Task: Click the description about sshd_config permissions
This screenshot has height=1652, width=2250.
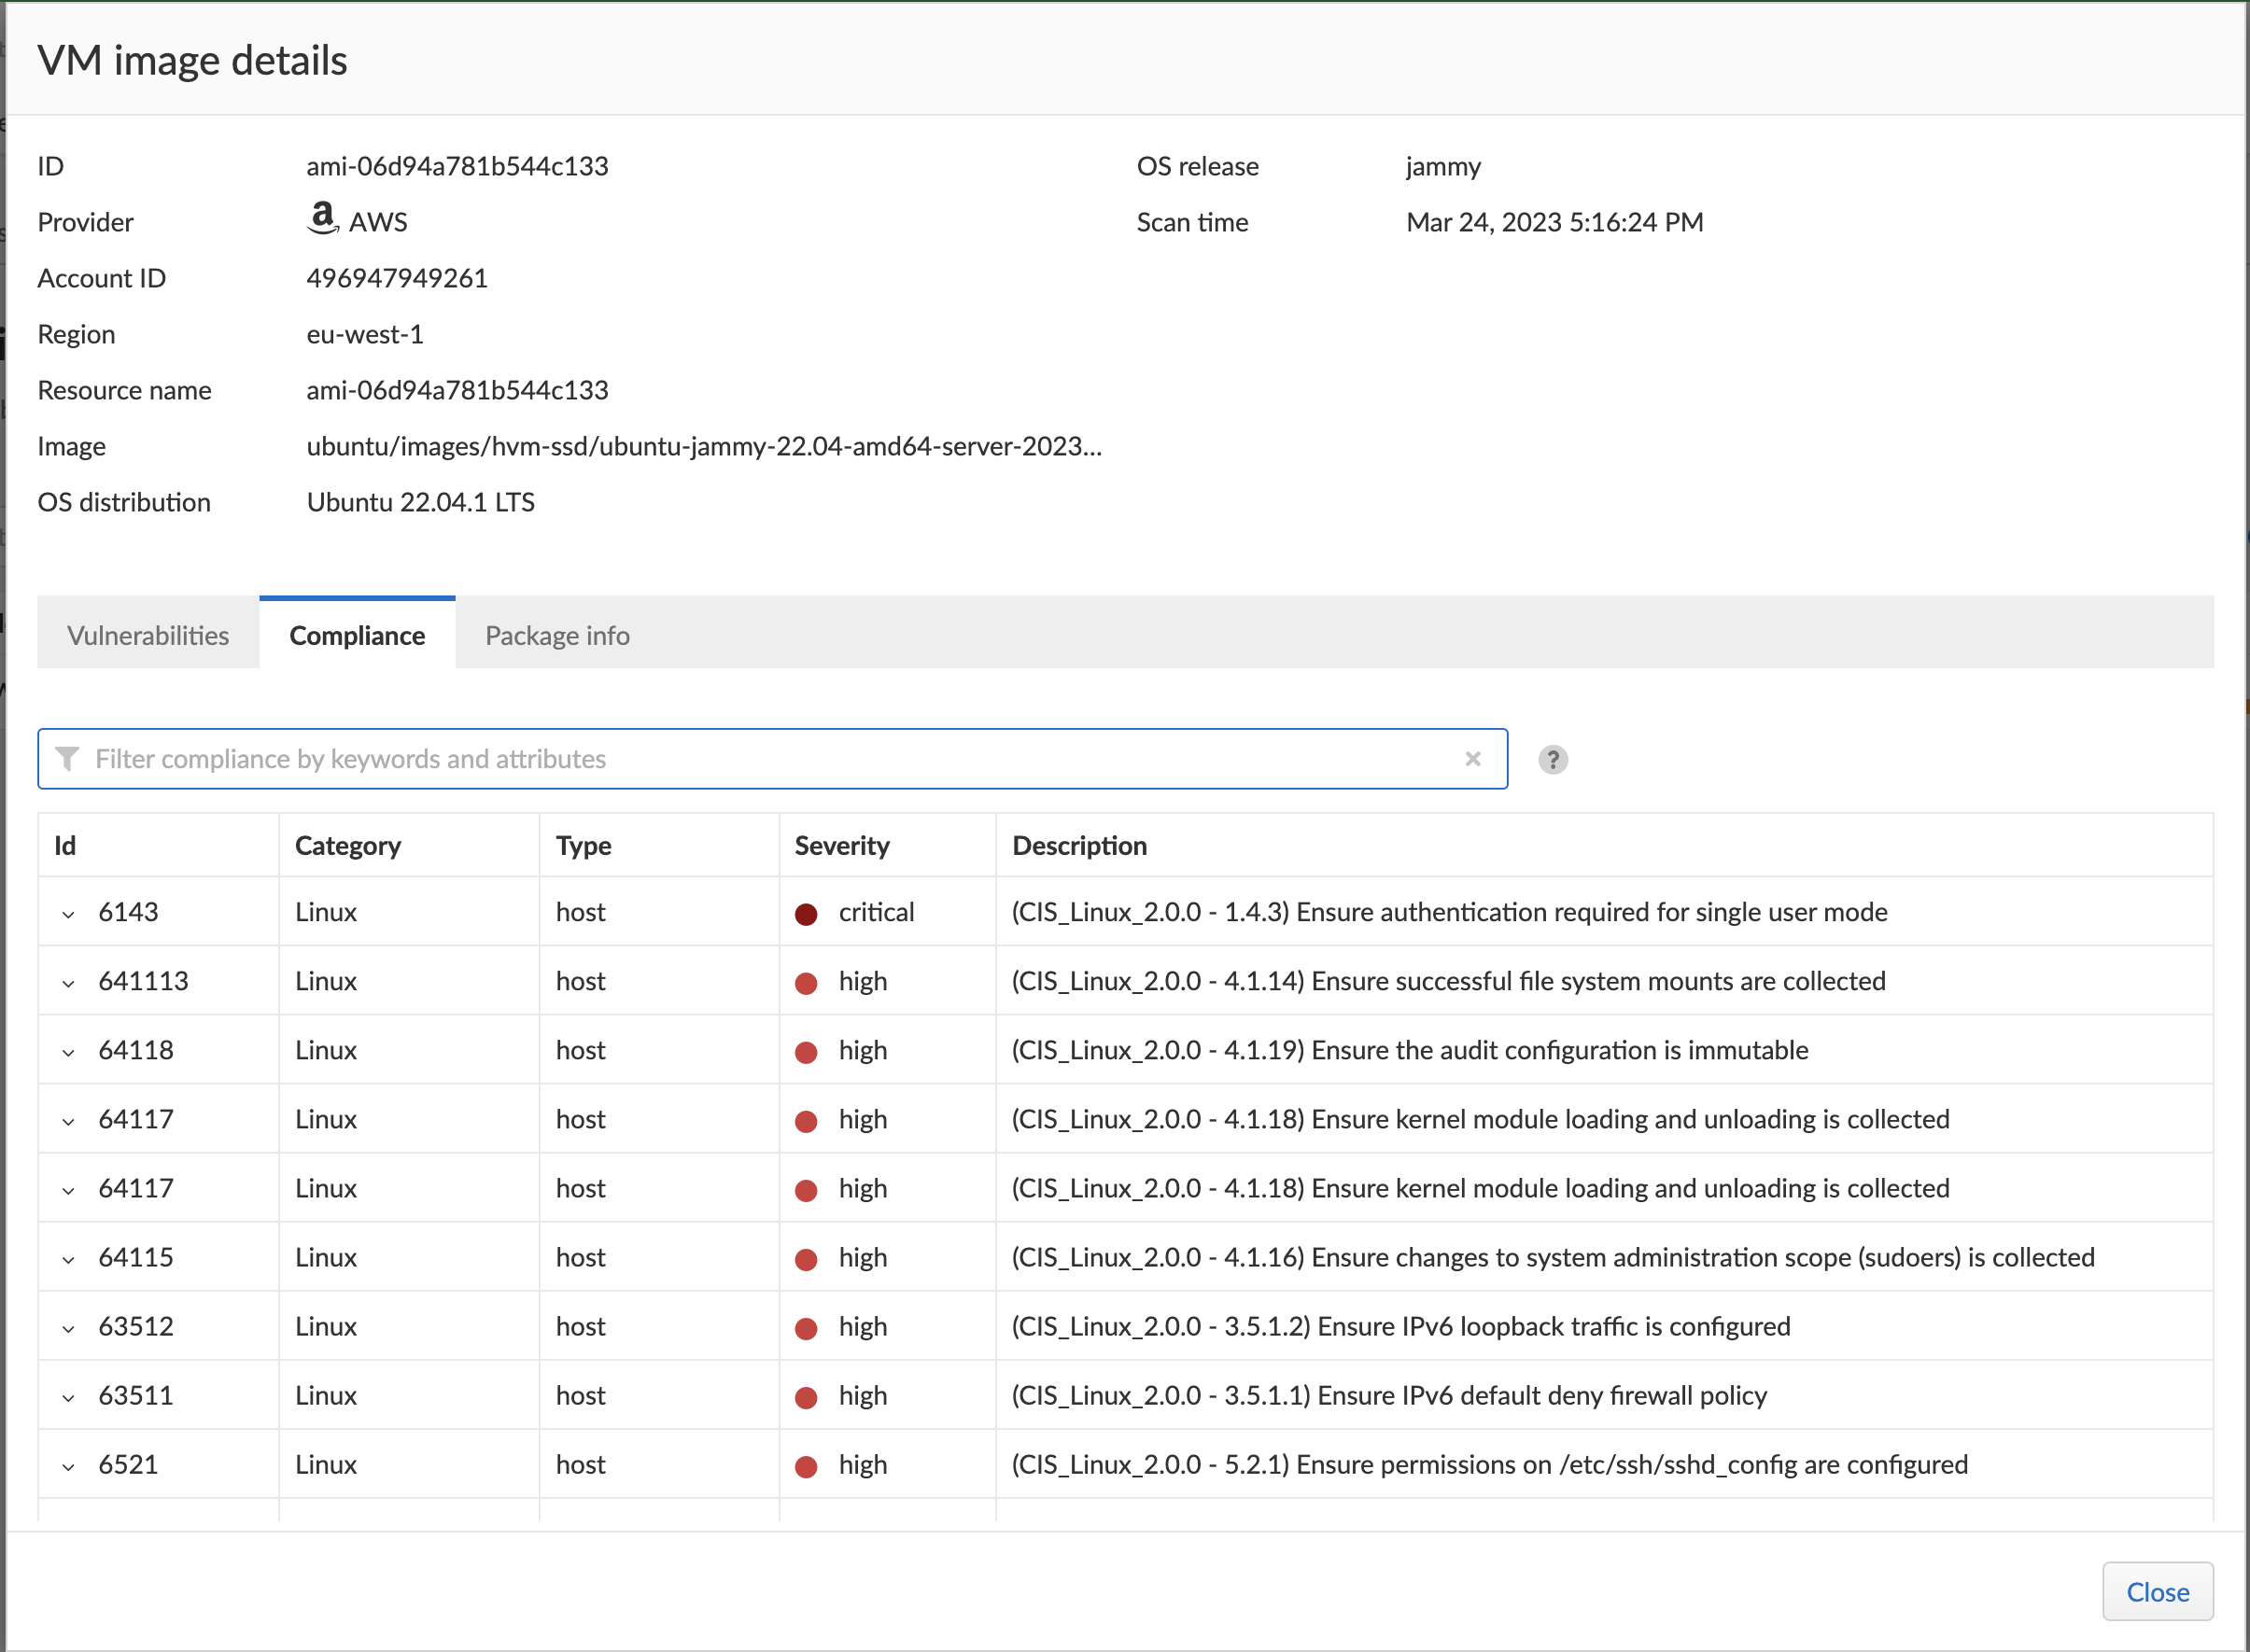Action: tap(1490, 1464)
